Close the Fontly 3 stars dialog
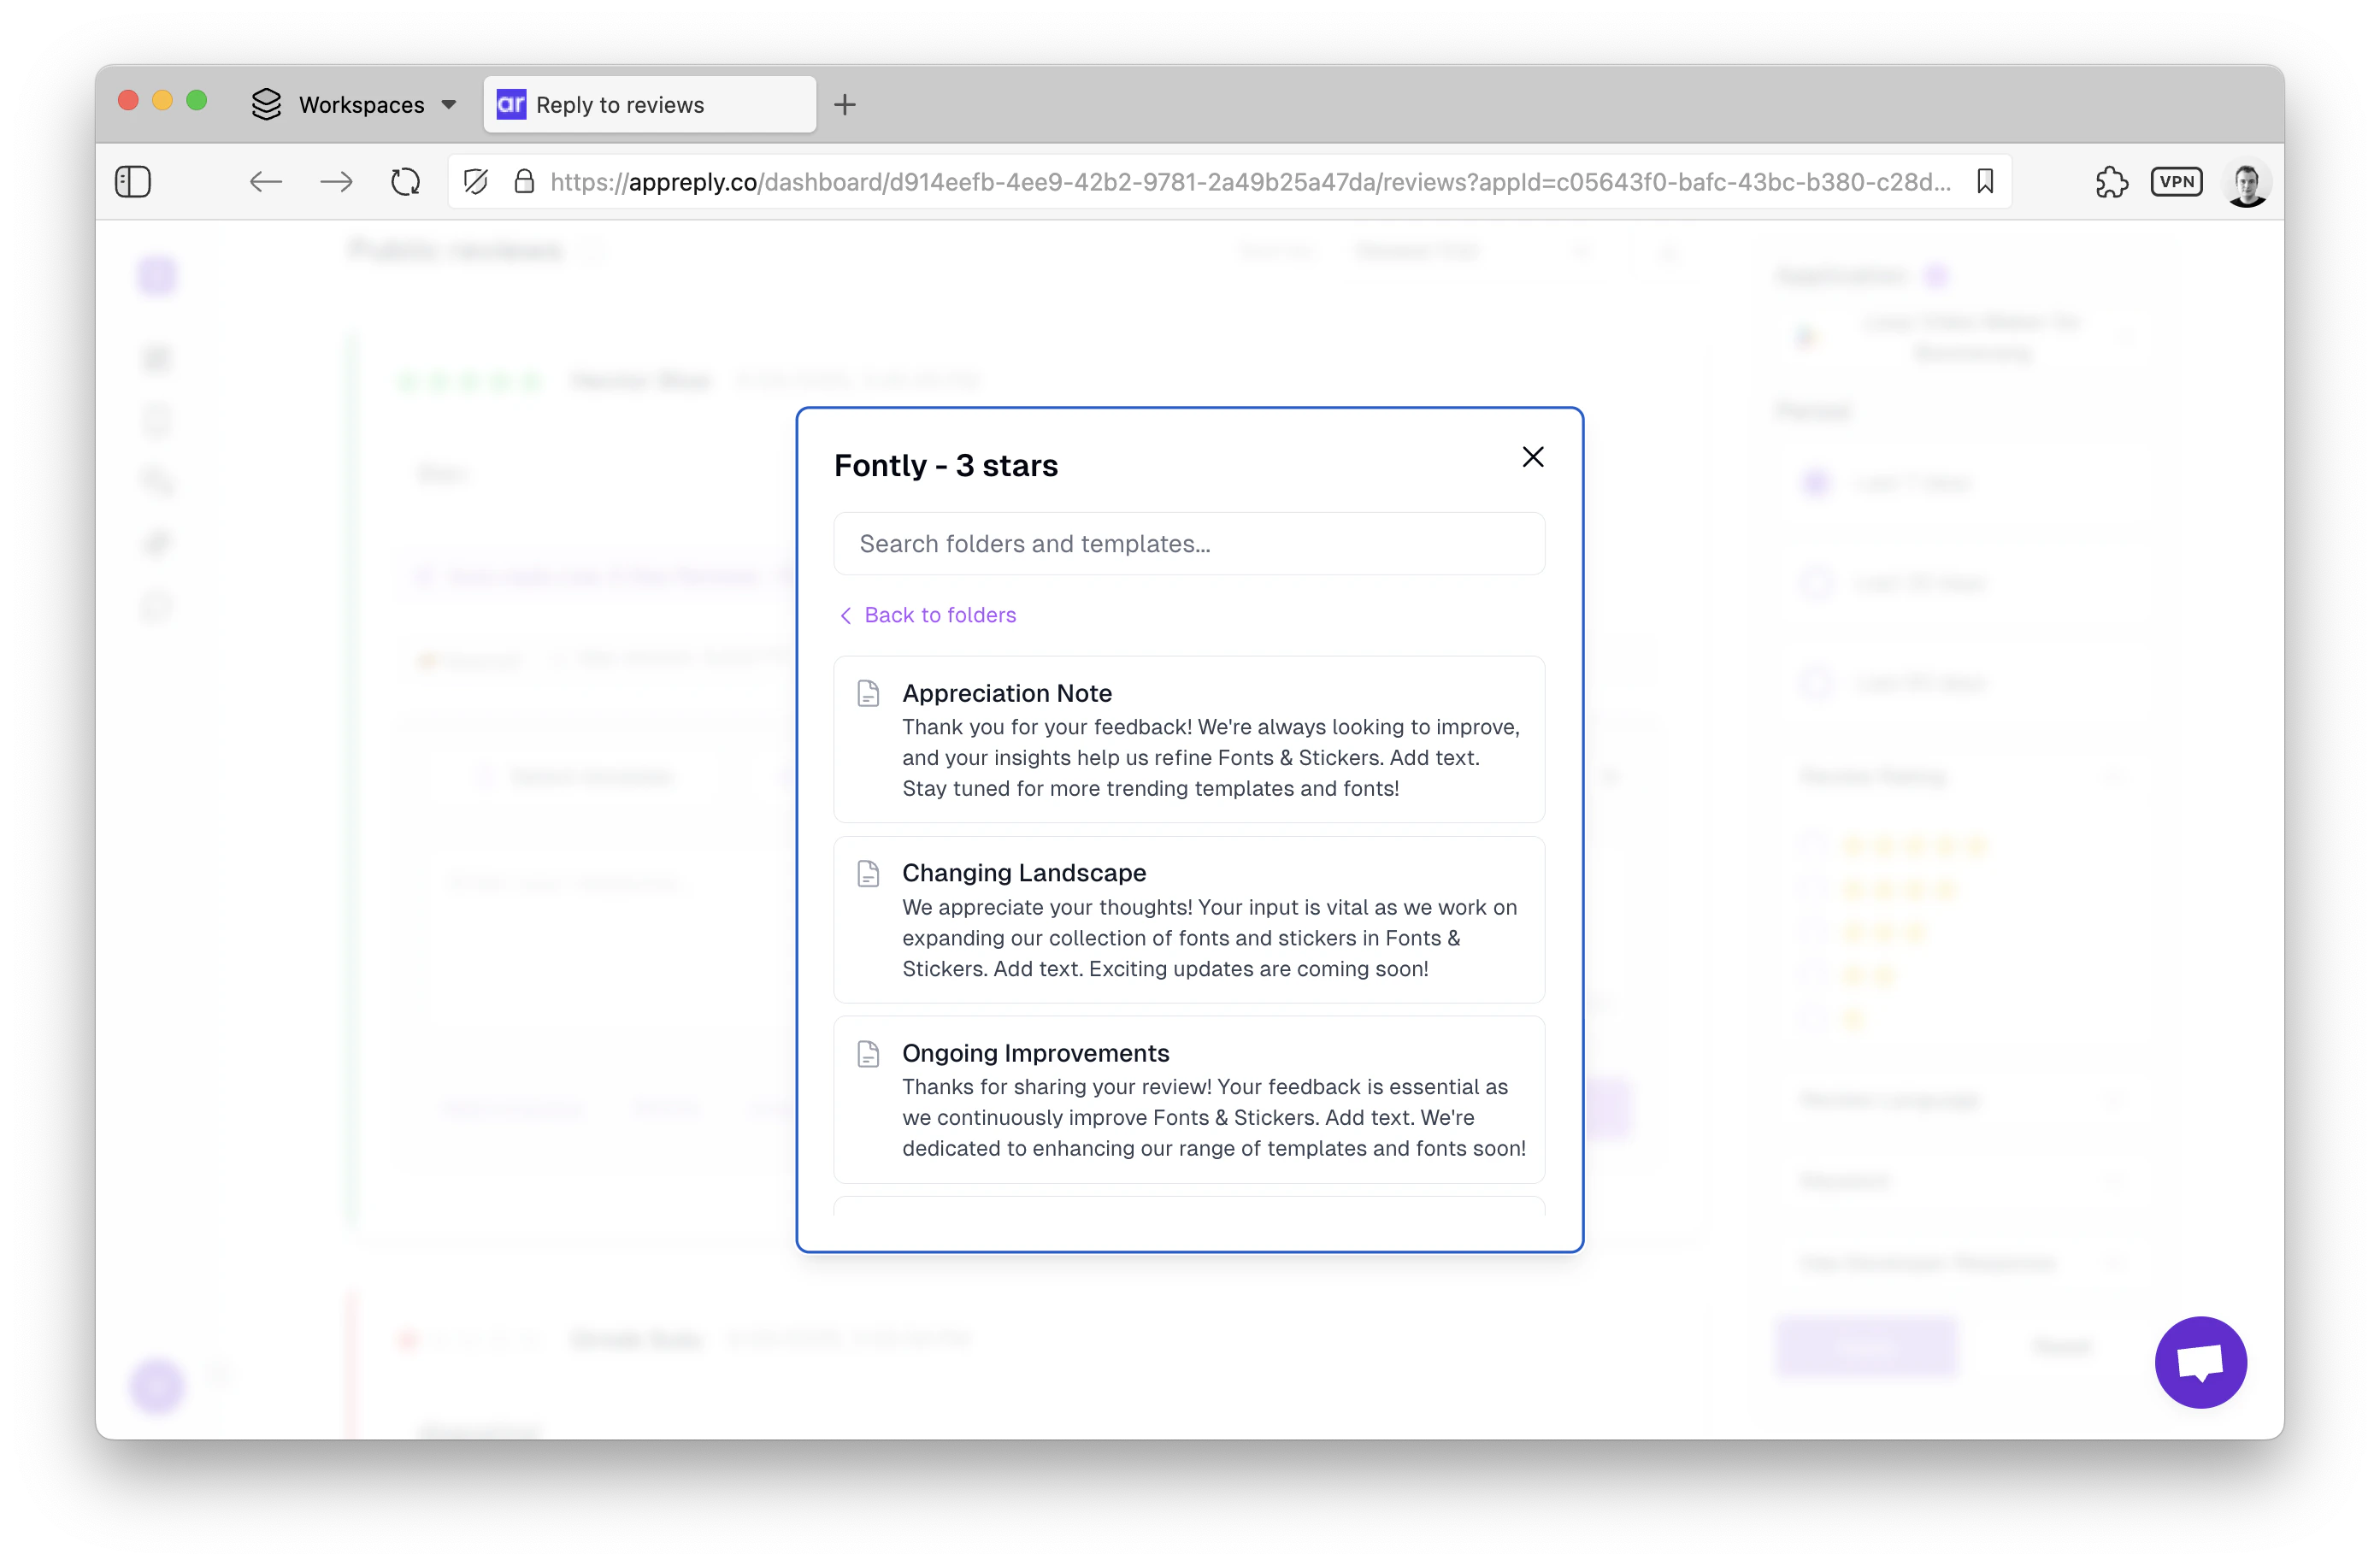This screenshot has height=1566, width=2380. [1532, 457]
